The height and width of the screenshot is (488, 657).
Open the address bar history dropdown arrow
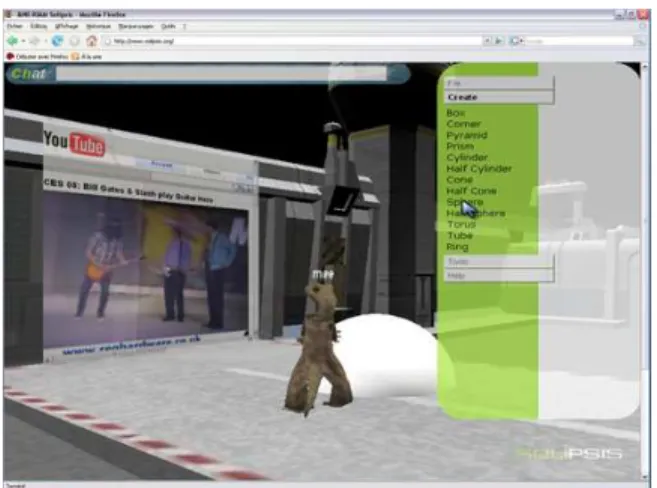488,41
